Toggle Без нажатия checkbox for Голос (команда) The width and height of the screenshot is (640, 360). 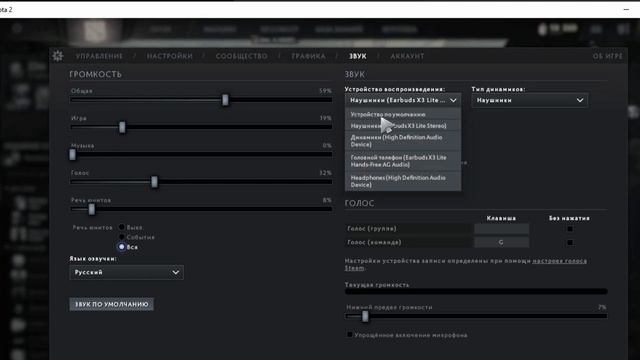[x=570, y=242]
